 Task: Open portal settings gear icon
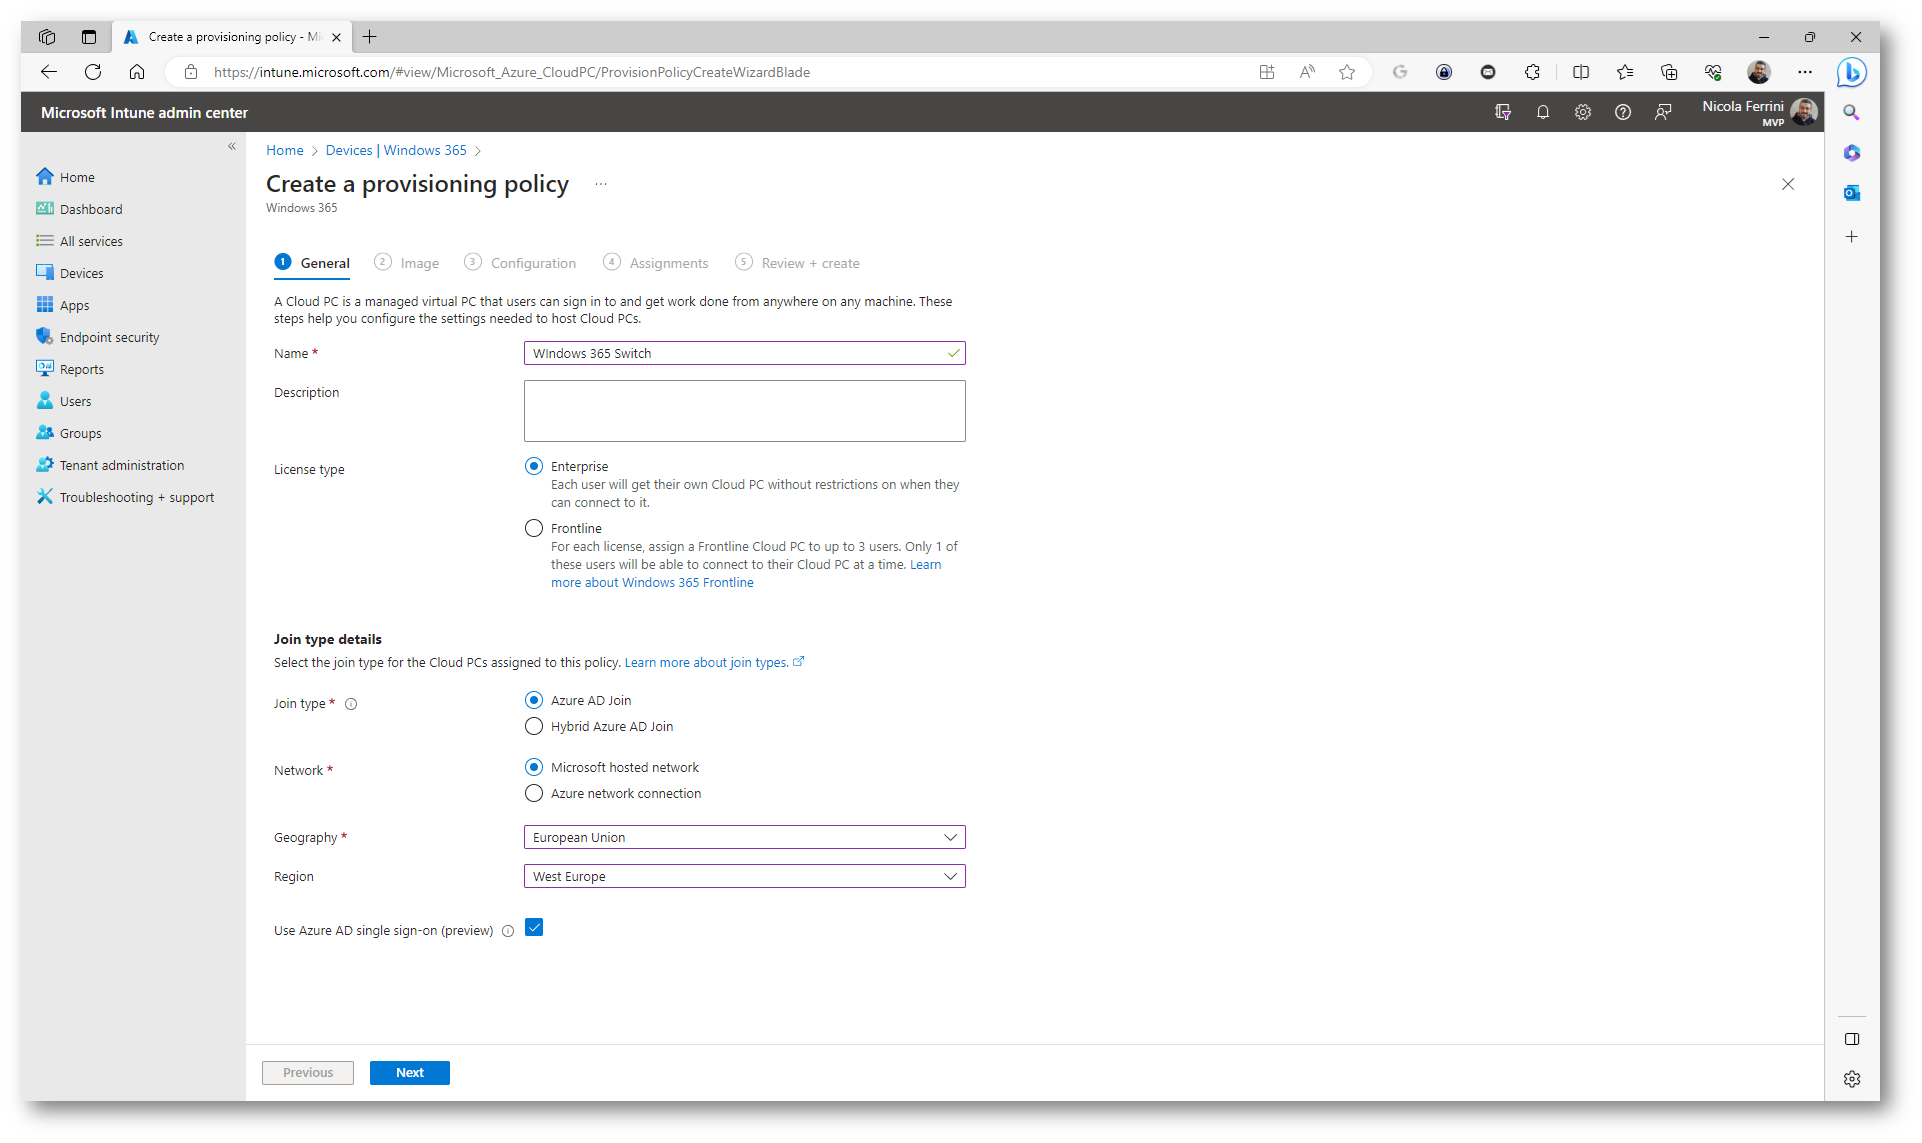1583,112
